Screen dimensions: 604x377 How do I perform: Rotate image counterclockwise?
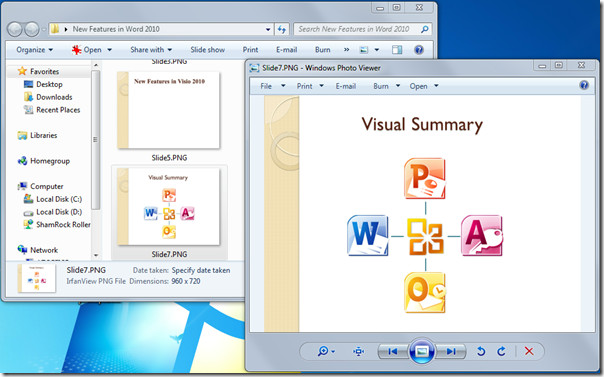pos(481,351)
